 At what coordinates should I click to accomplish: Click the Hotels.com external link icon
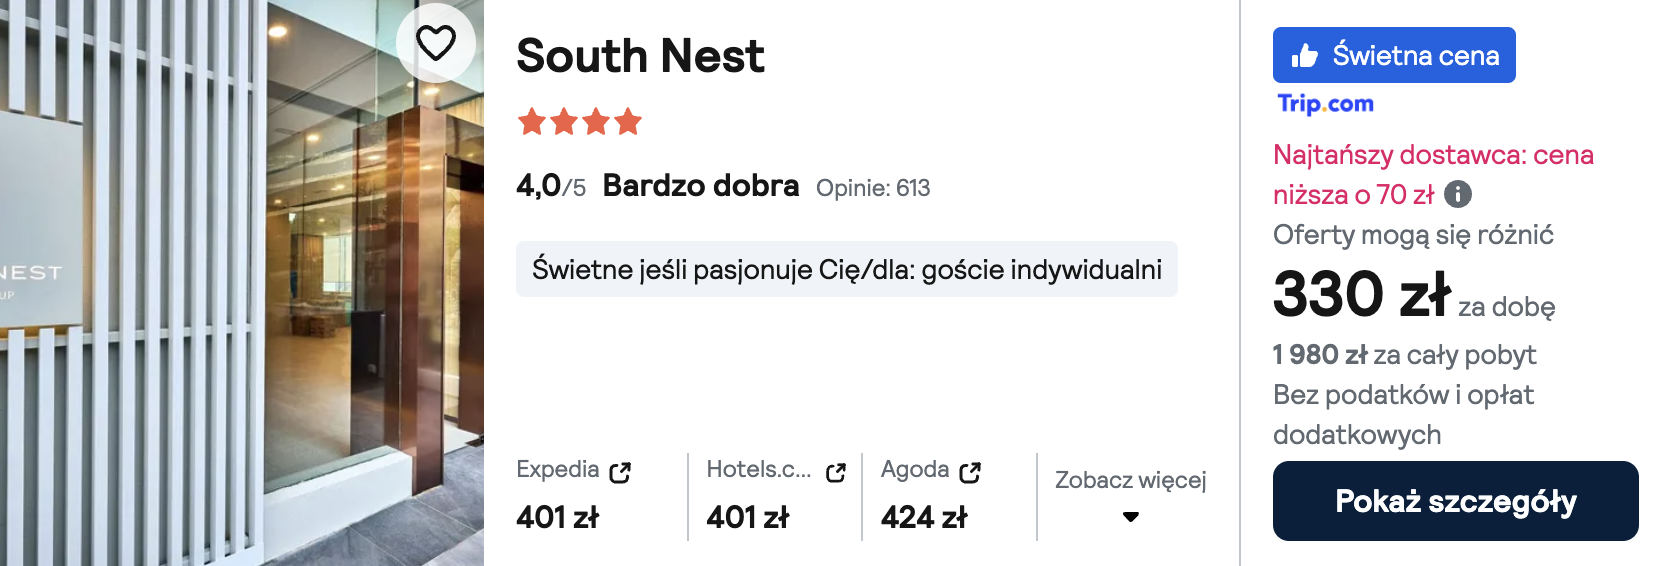pyautogui.click(x=836, y=472)
